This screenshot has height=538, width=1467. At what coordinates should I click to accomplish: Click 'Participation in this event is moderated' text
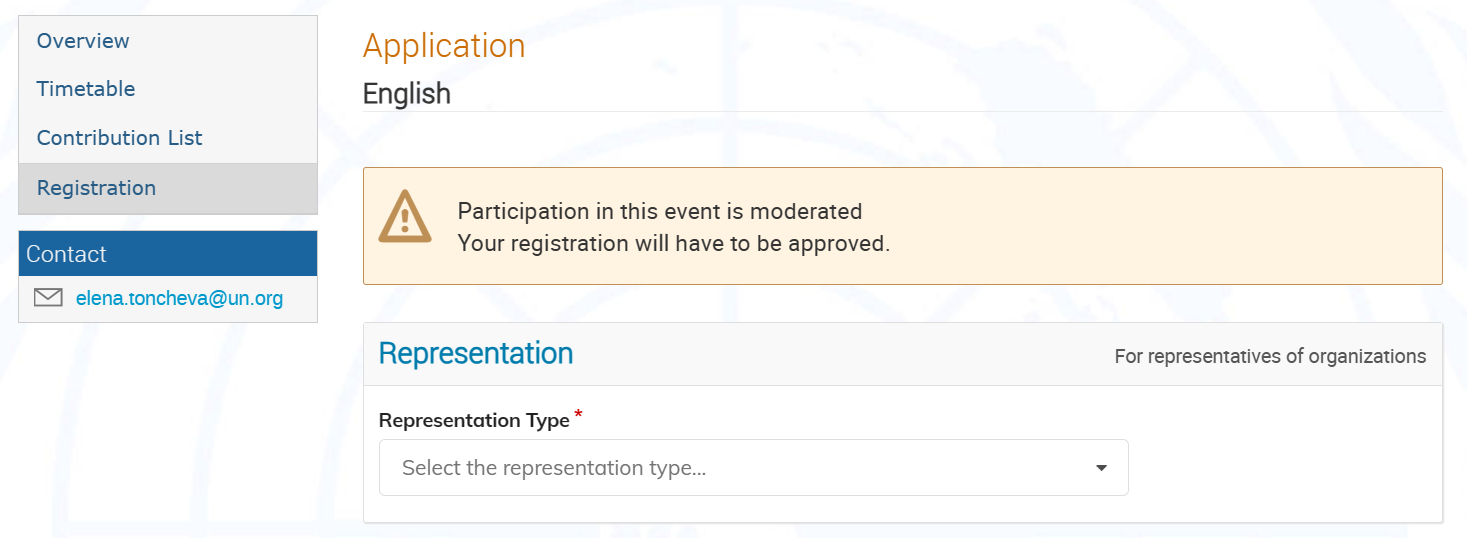660,211
